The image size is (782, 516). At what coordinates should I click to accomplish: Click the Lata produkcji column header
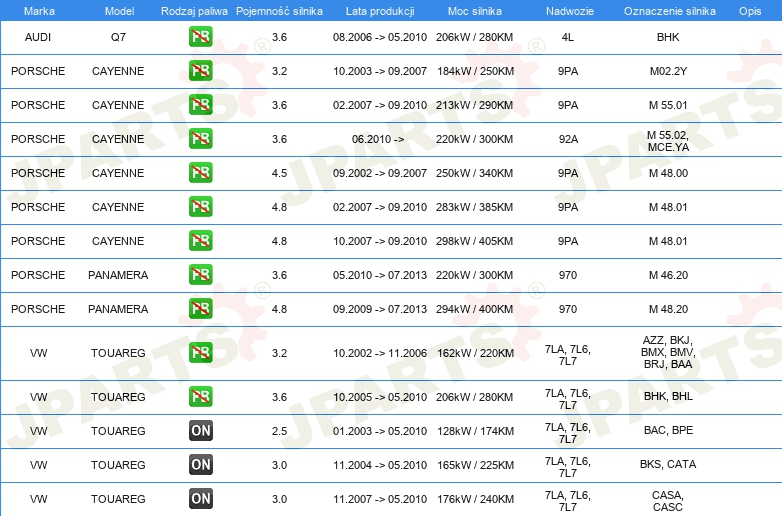click(x=380, y=11)
